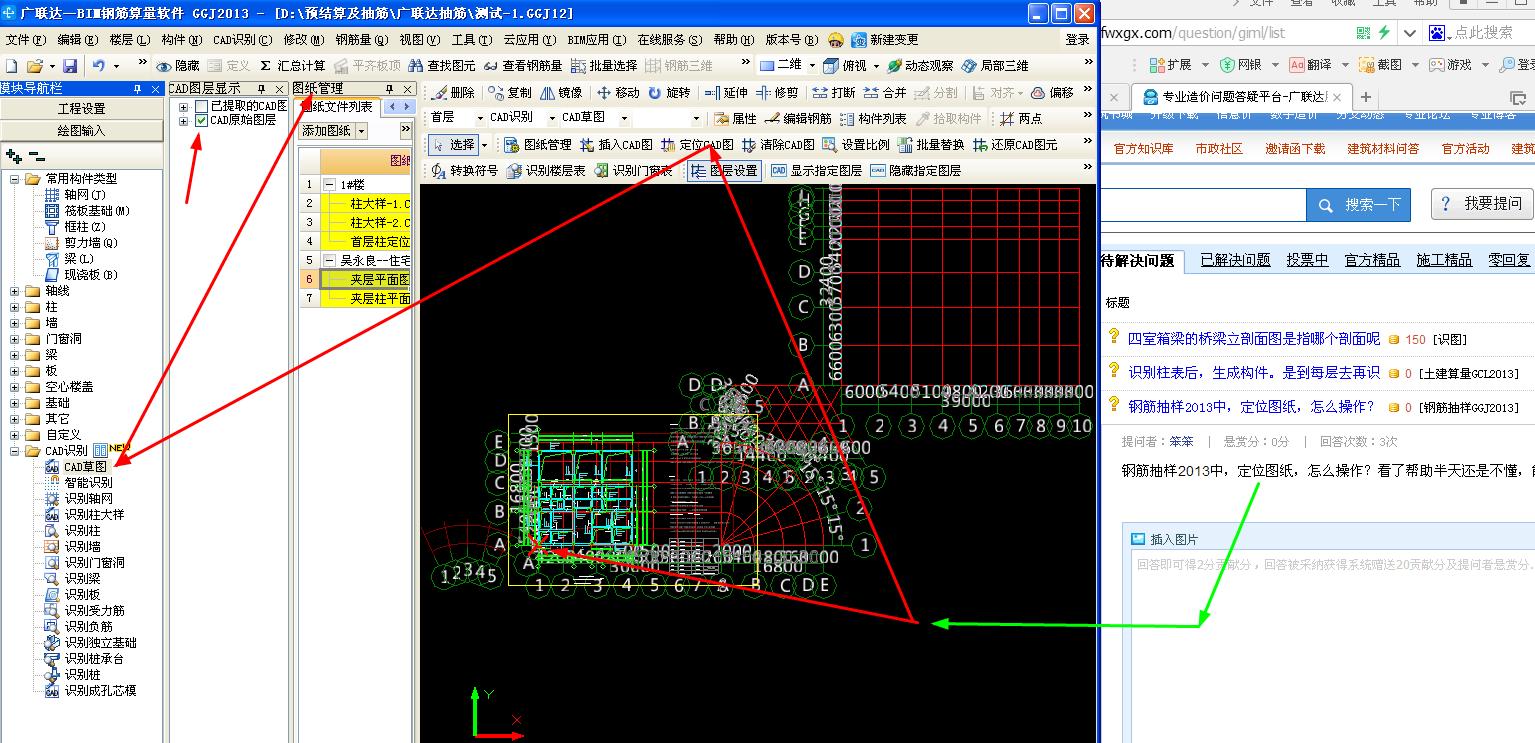Click 动态观察 dynamic orbit tool

click(920, 65)
